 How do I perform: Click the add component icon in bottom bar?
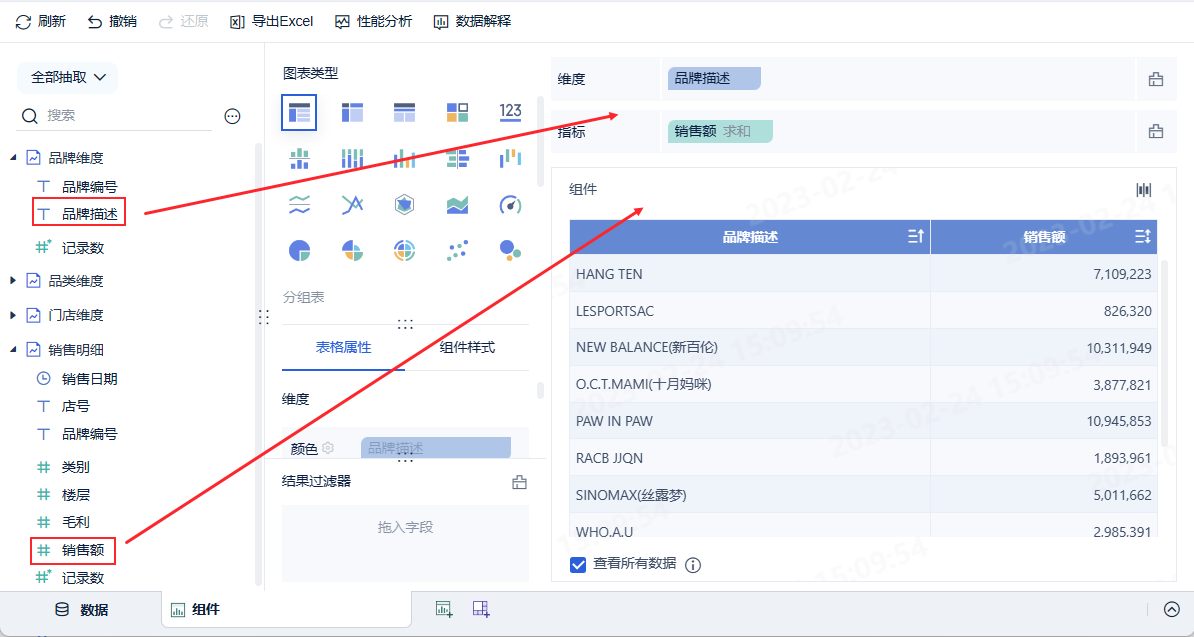(443, 608)
